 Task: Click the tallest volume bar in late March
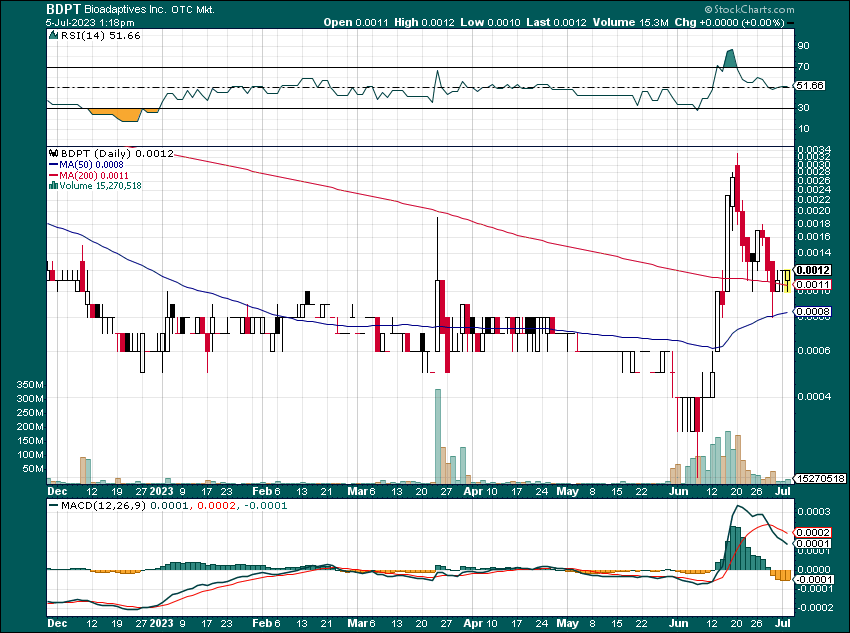(438, 436)
